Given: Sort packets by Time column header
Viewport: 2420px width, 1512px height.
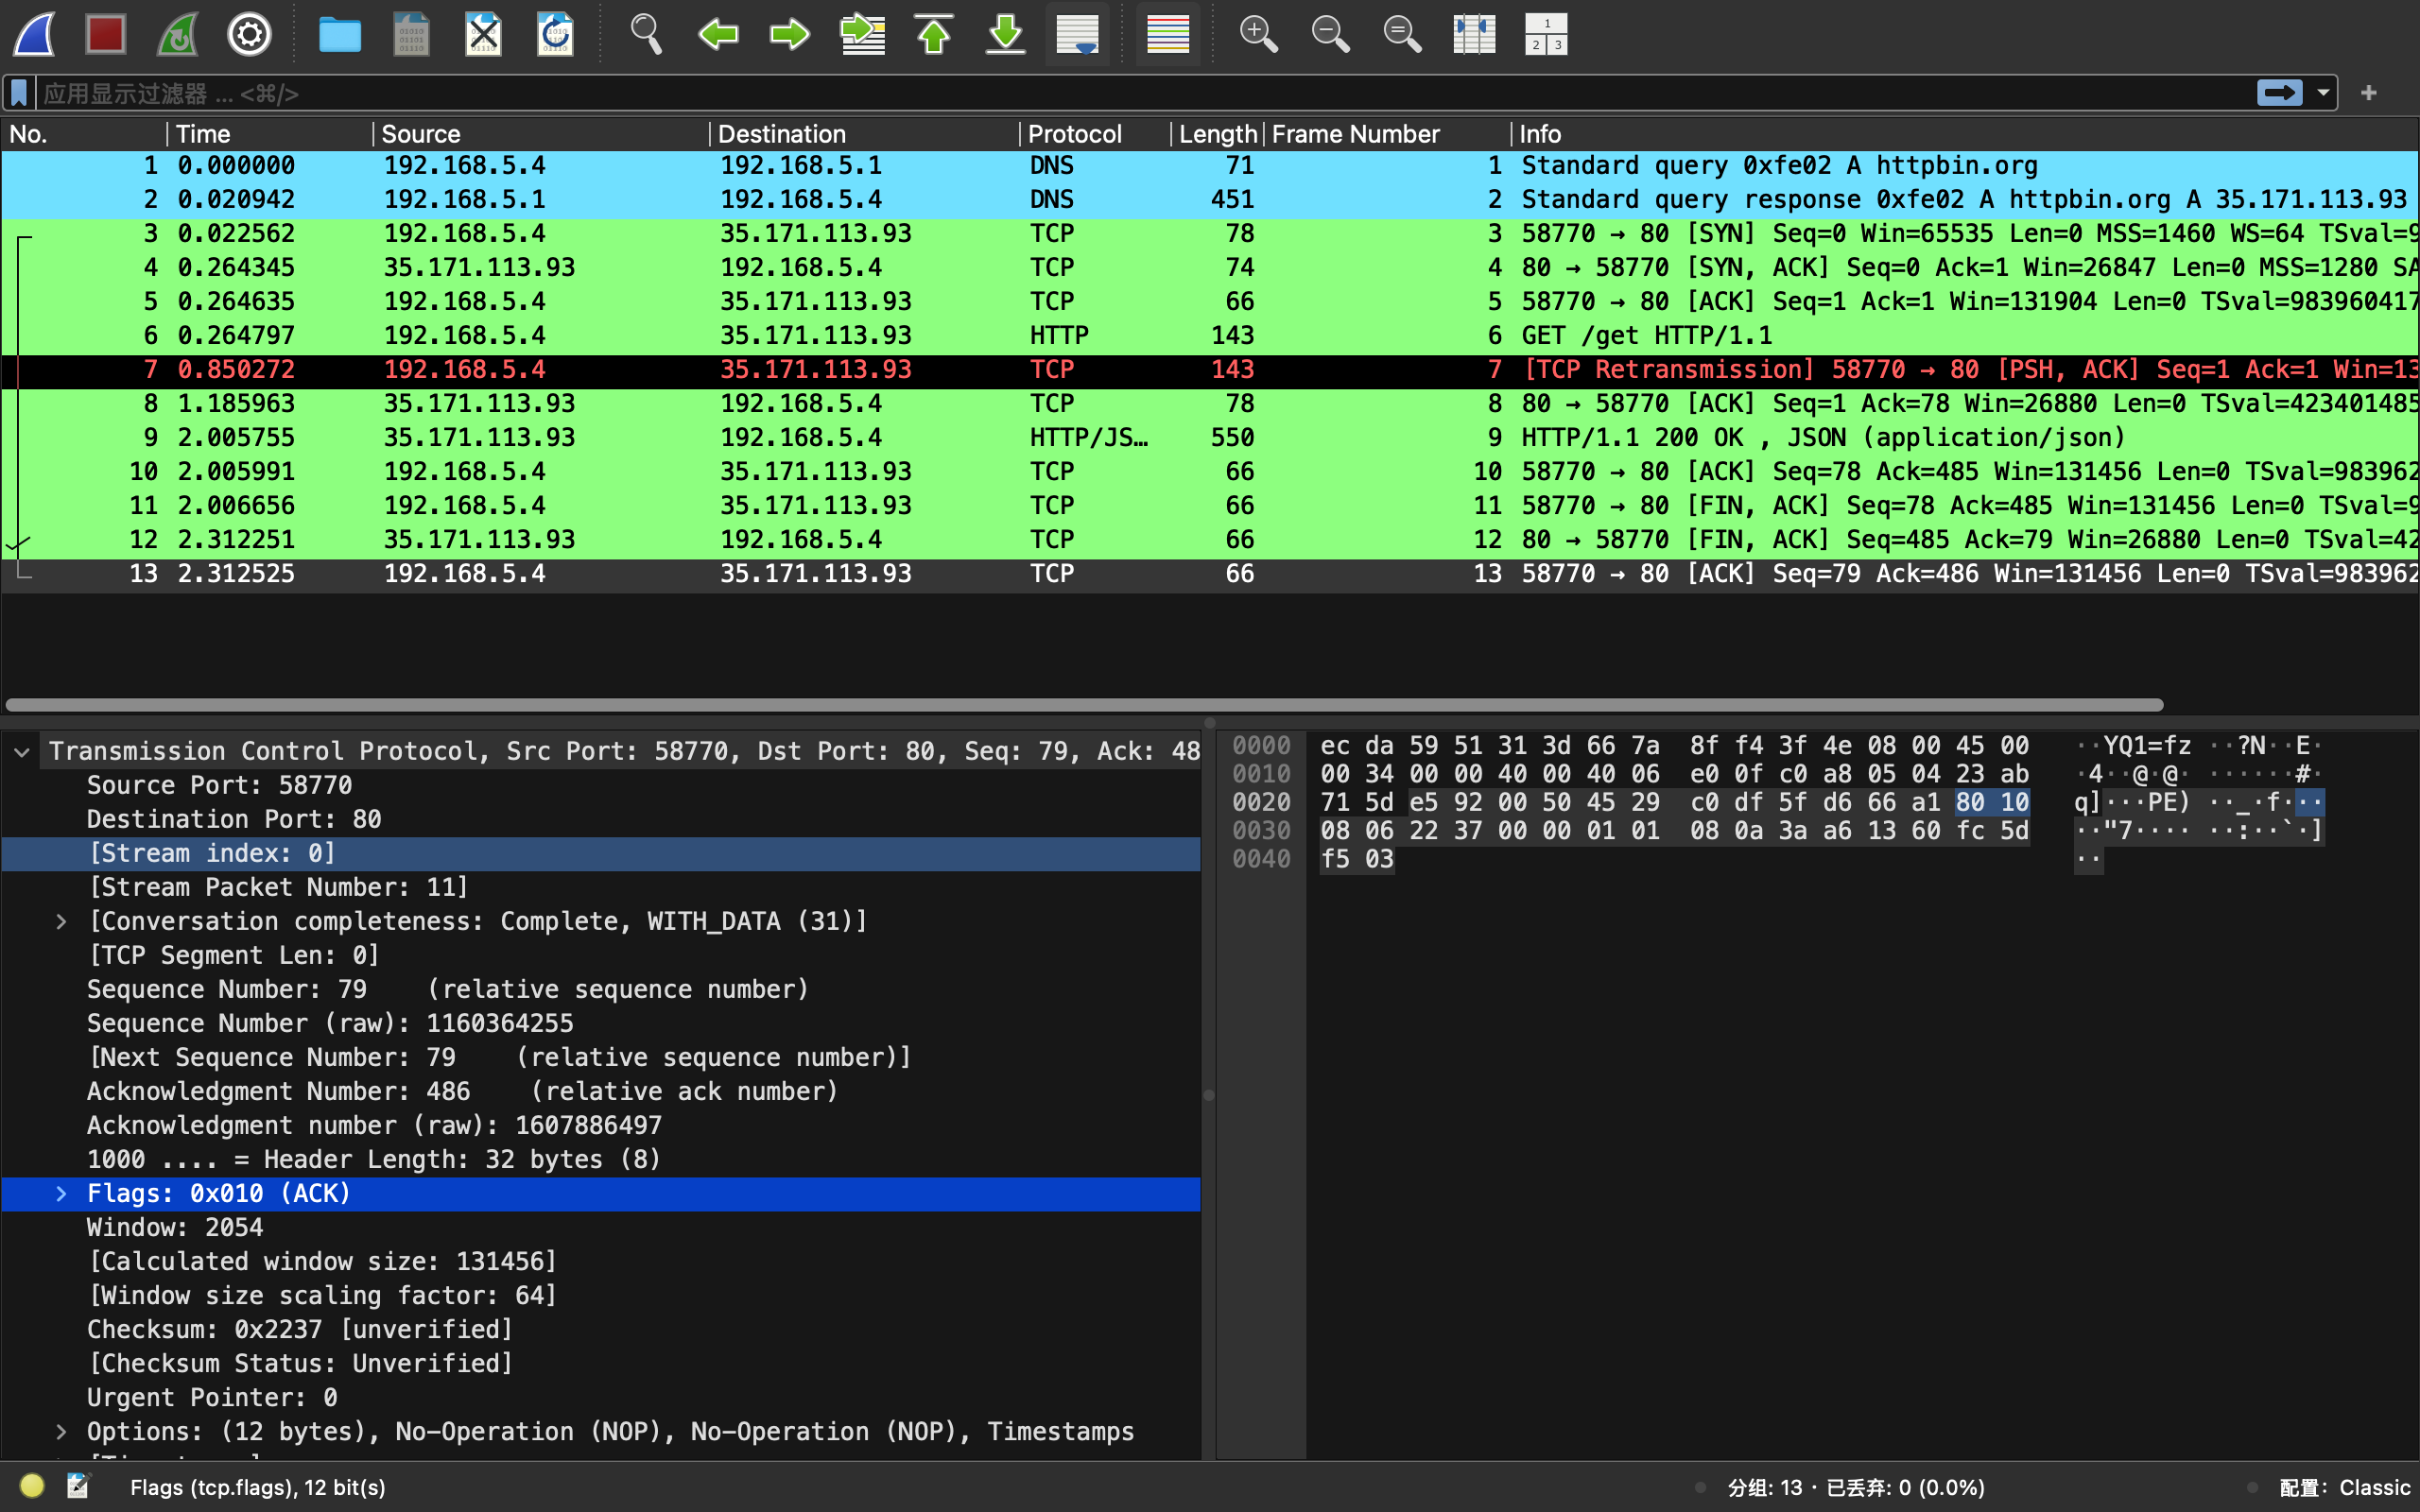Looking at the screenshot, I should click(x=269, y=134).
